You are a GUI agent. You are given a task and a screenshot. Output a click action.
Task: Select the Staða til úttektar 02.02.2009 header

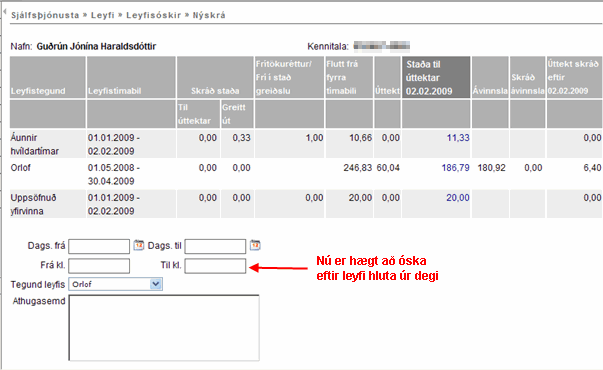pos(436,77)
